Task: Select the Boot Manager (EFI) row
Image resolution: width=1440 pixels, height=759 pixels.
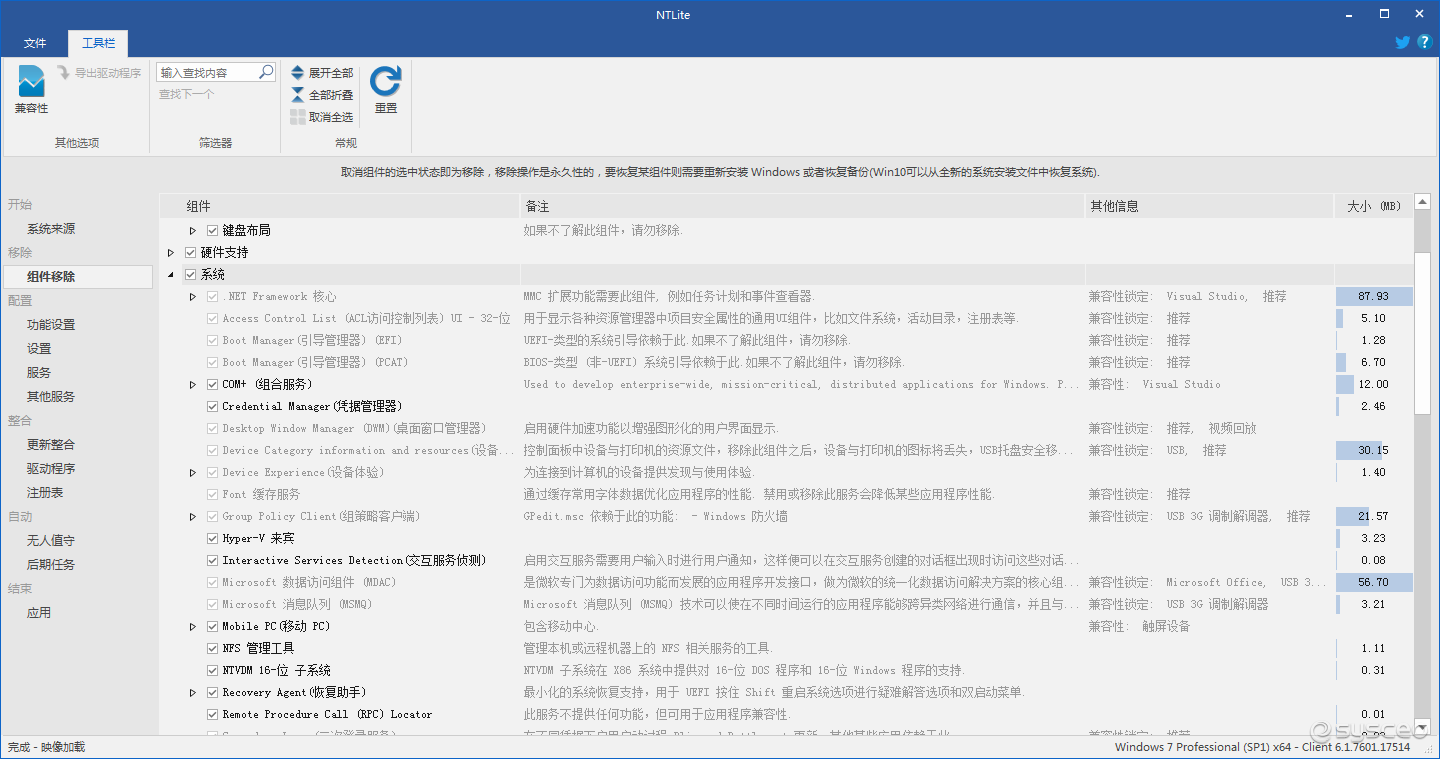Action: pos(786,341)
